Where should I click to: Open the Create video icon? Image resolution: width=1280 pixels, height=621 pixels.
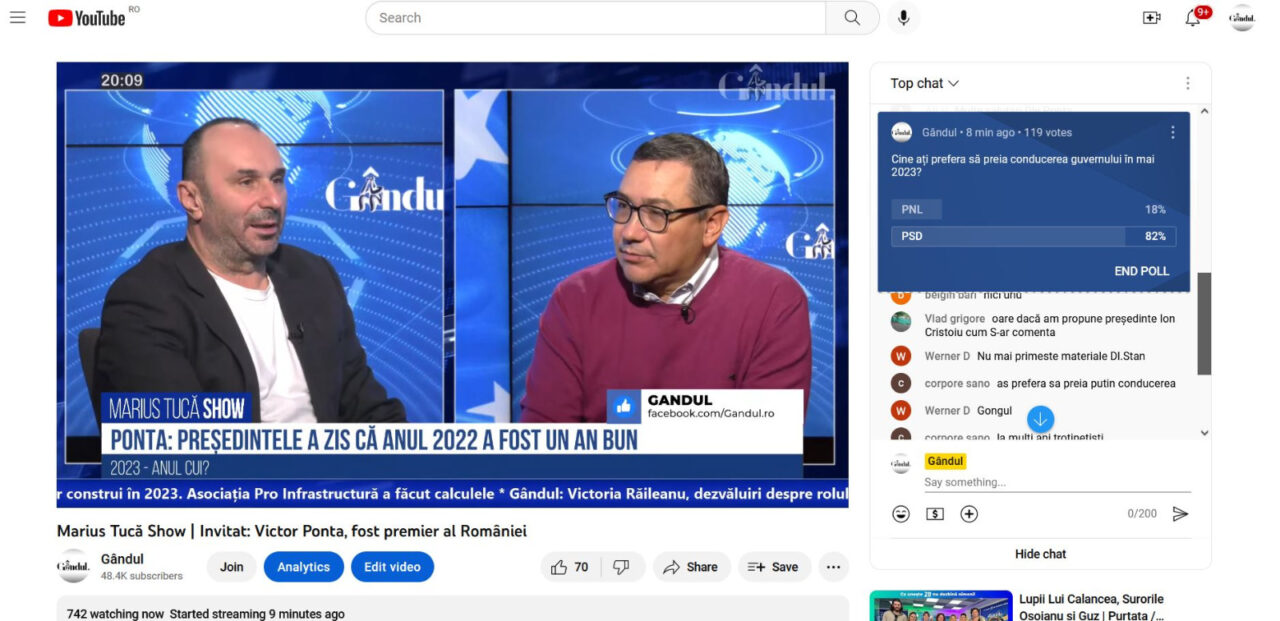coord(1151,18)
